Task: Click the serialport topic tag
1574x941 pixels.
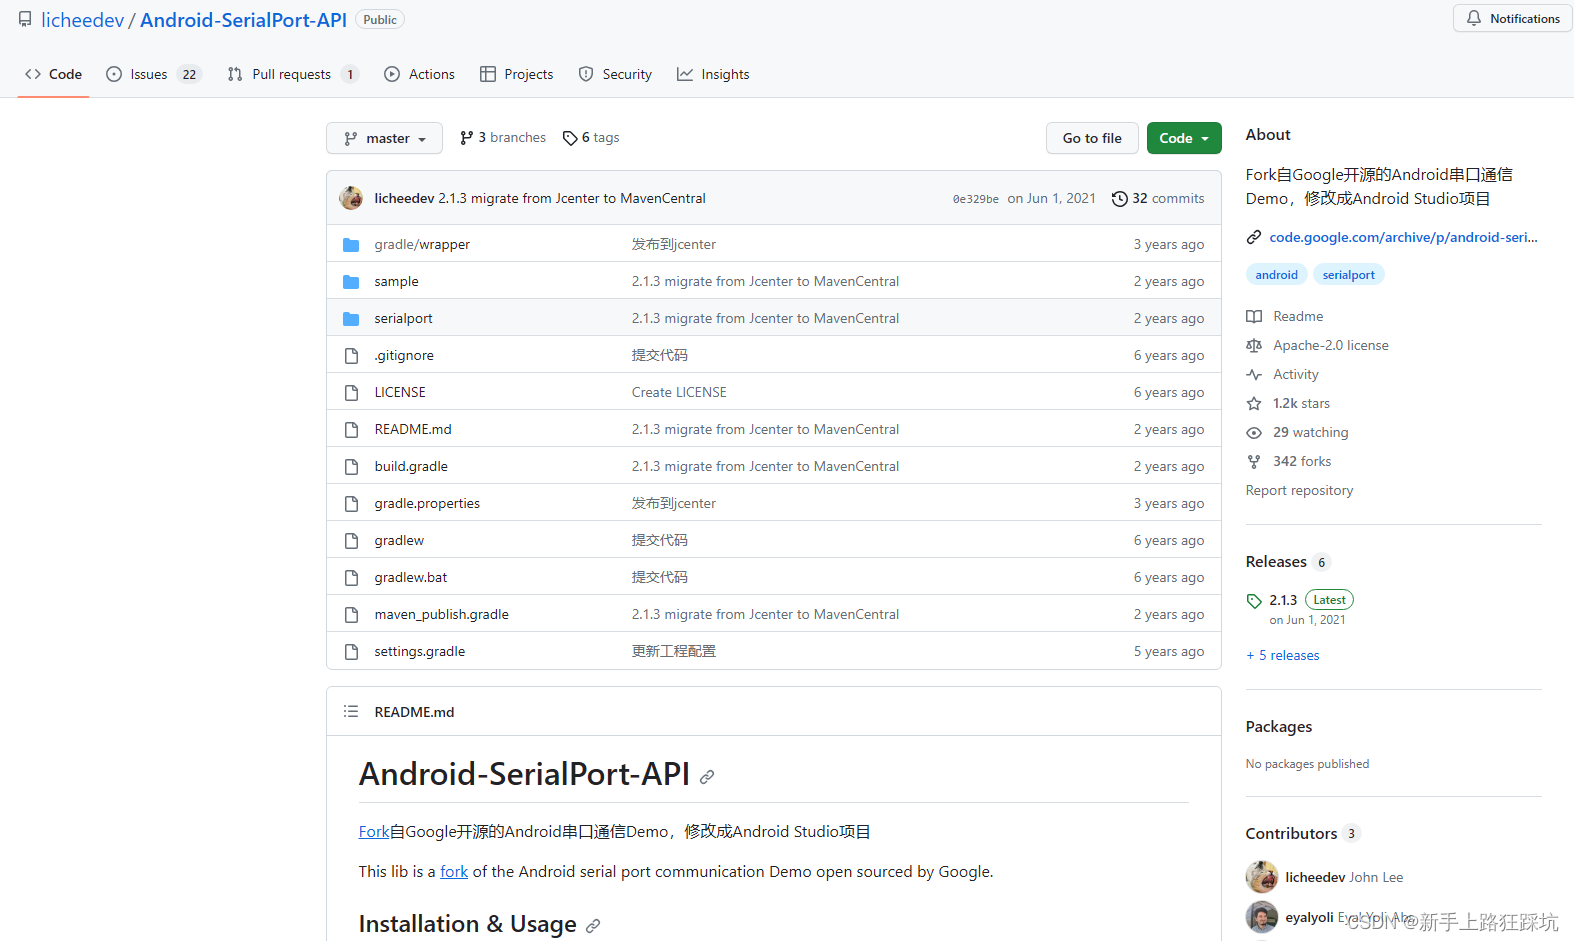Action: click(1348, 275)
